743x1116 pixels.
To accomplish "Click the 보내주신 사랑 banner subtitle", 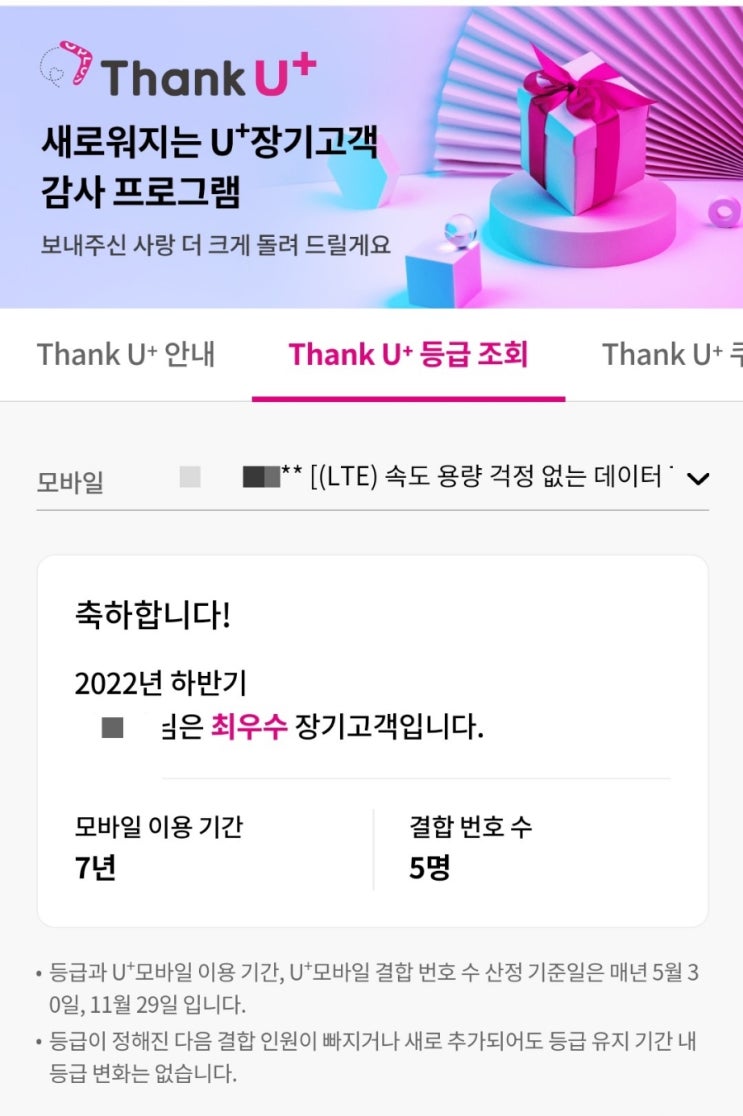I will 215,244.
